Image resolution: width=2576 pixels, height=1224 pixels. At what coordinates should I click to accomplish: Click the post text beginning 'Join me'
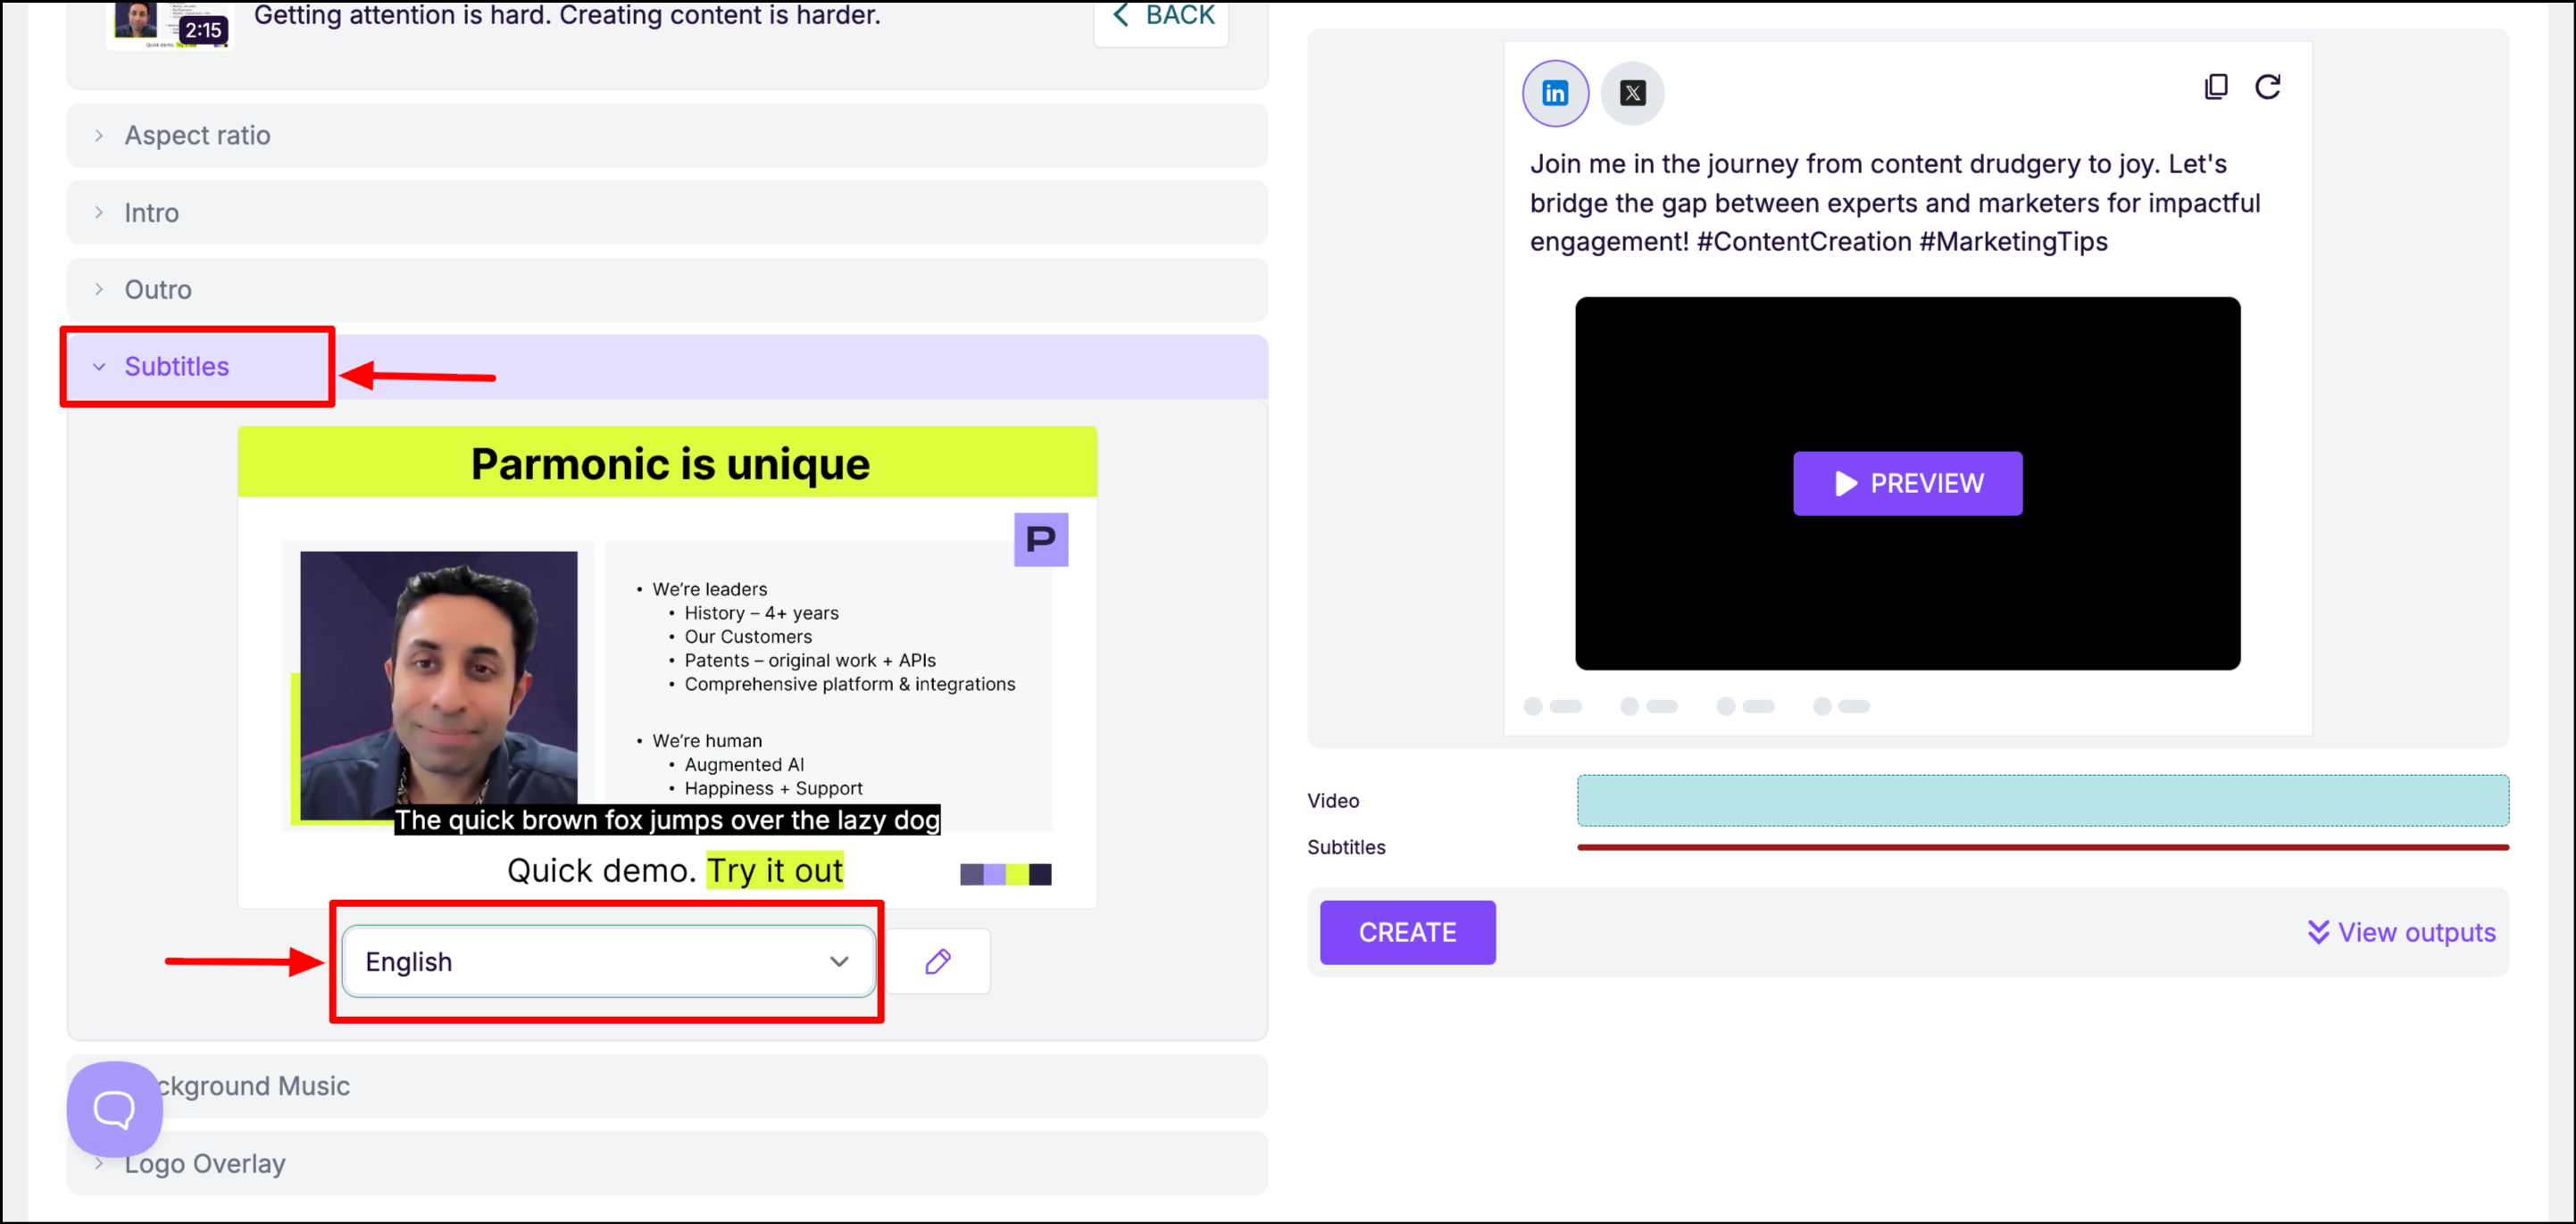(x=1894, y=203)
